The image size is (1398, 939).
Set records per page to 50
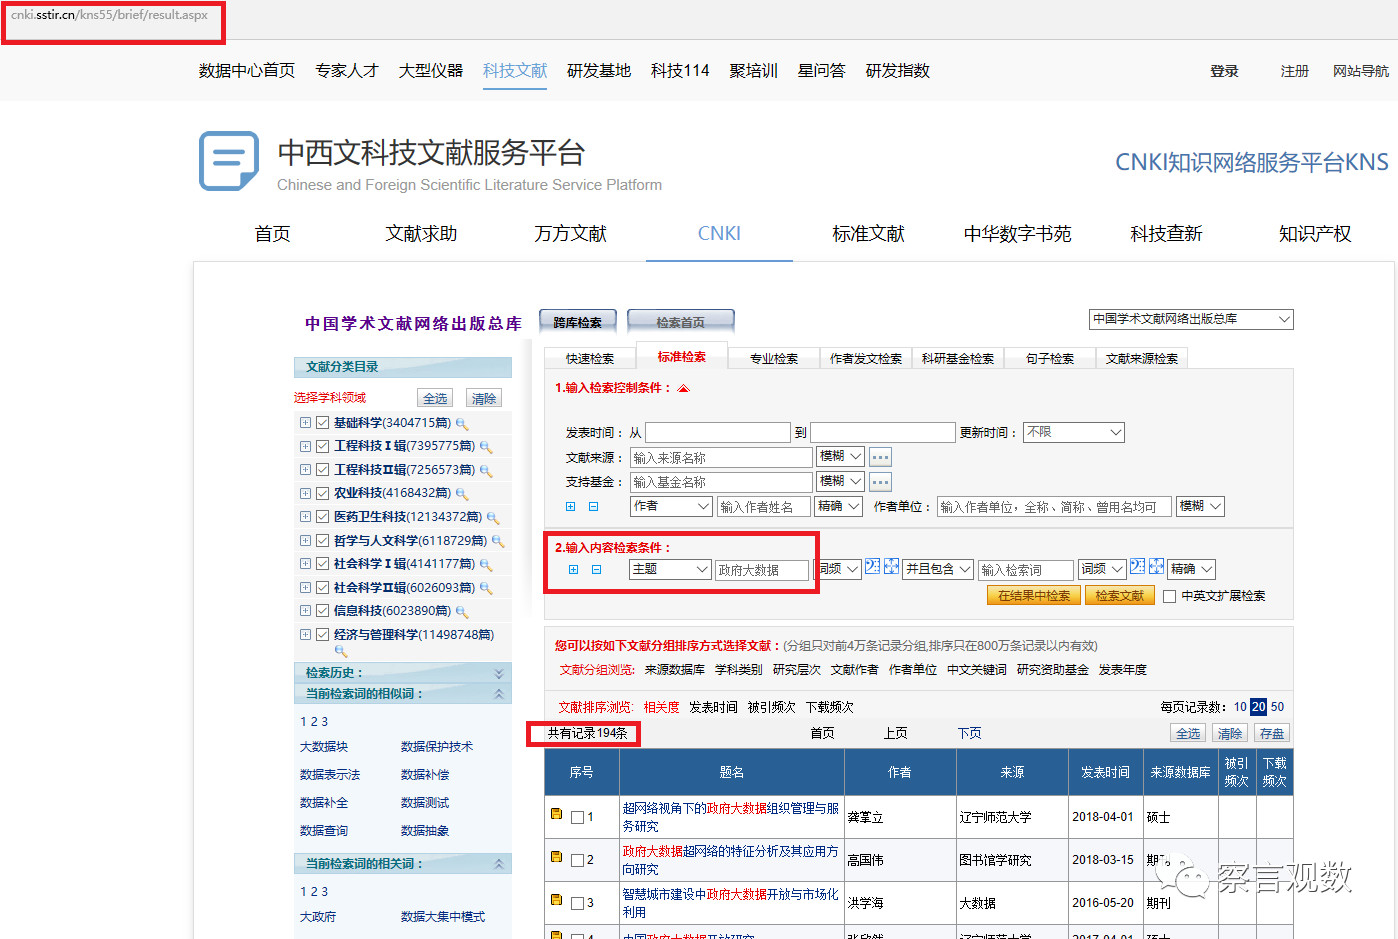(1277, 707)
